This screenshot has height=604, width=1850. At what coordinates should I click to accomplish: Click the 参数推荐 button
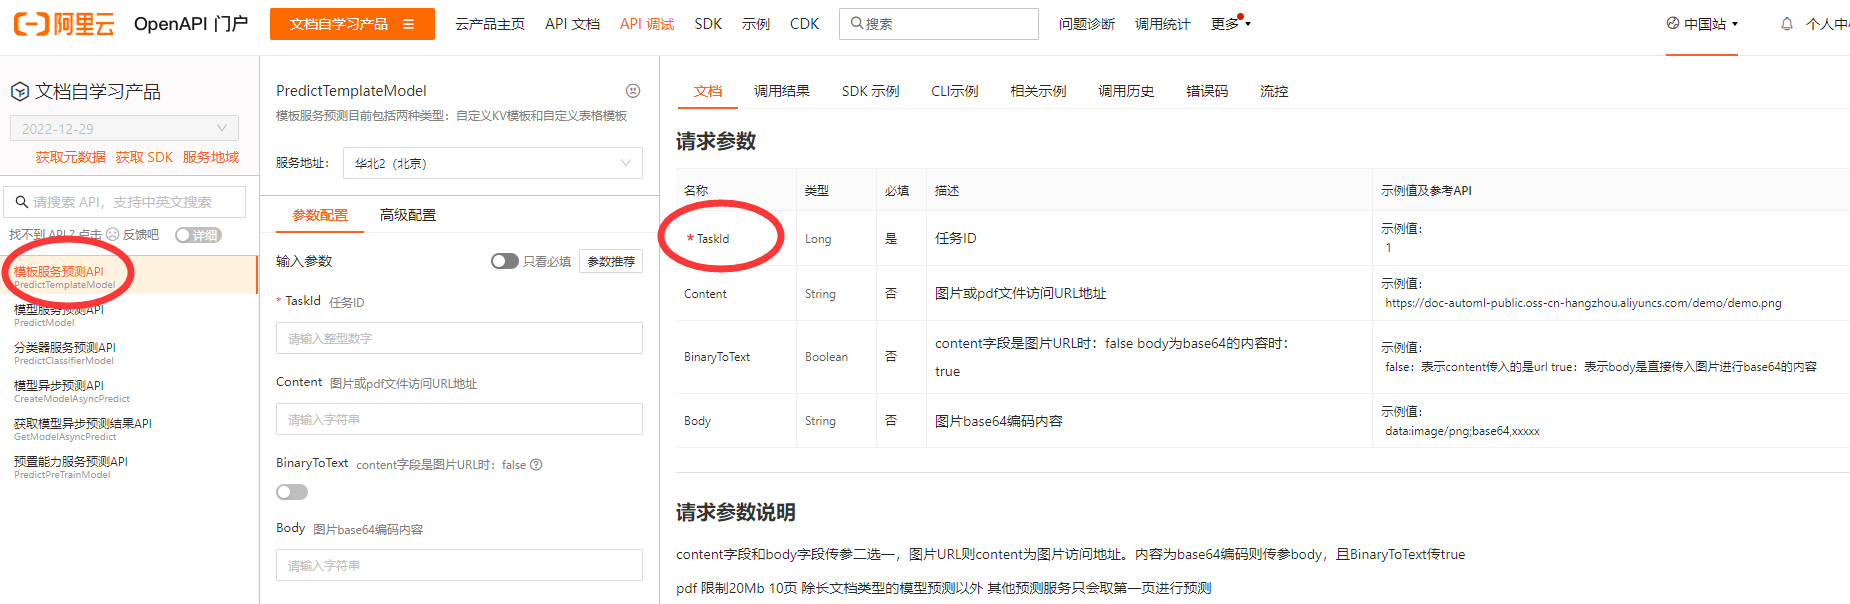pos(611,261)
